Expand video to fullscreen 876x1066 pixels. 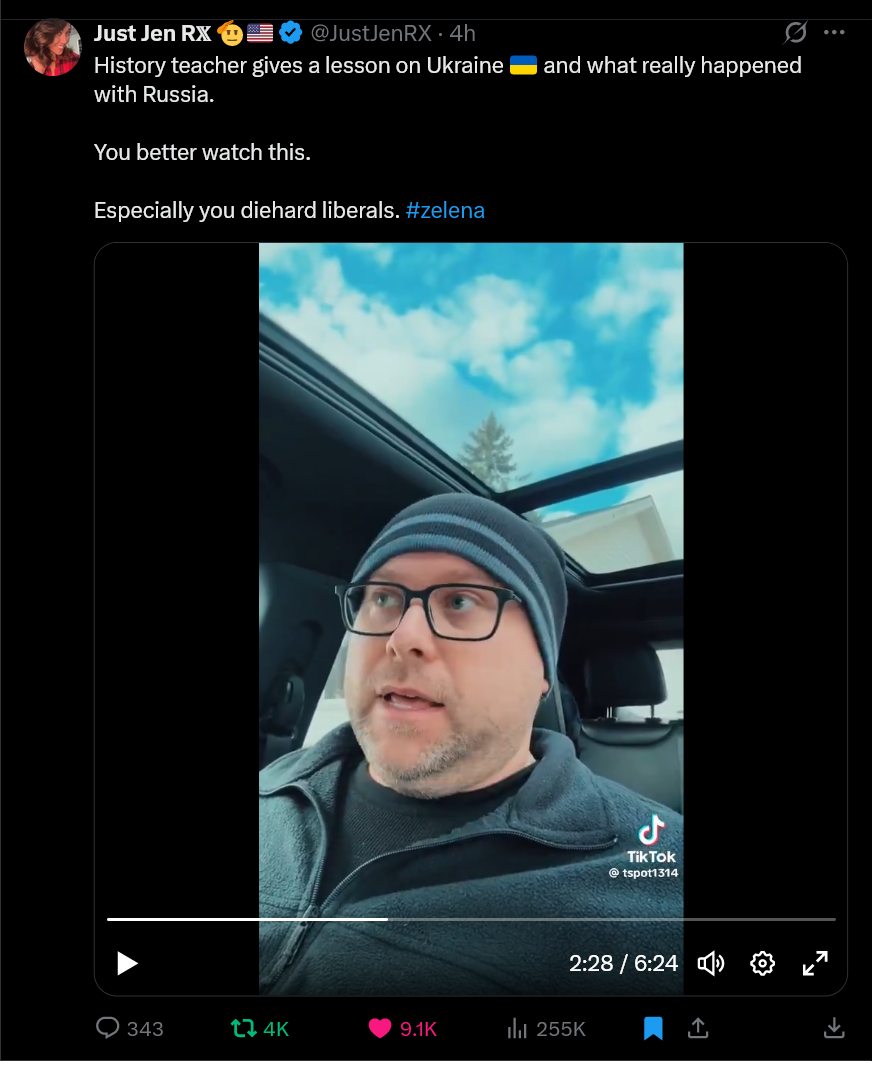[x=815, y=963]
